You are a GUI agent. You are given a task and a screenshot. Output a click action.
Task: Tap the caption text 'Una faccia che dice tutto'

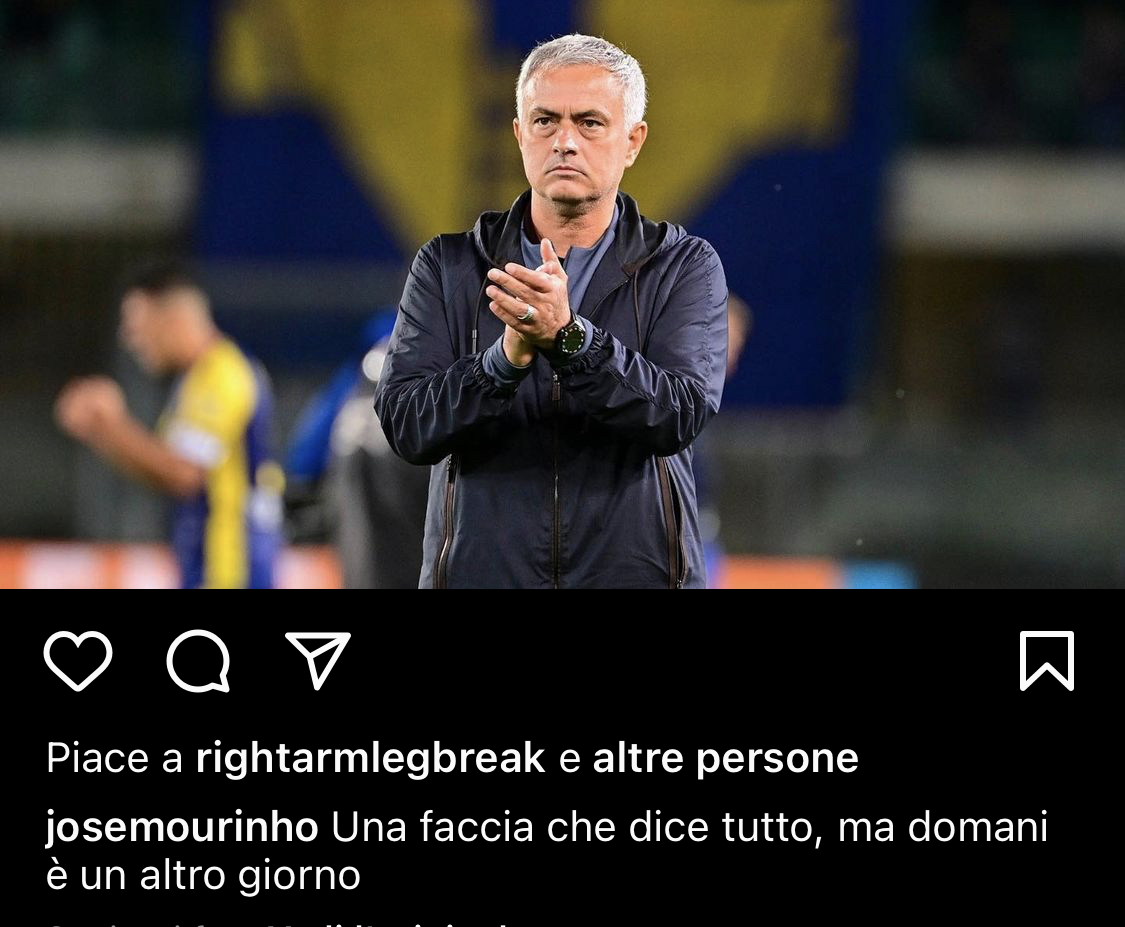click(573, 827)
